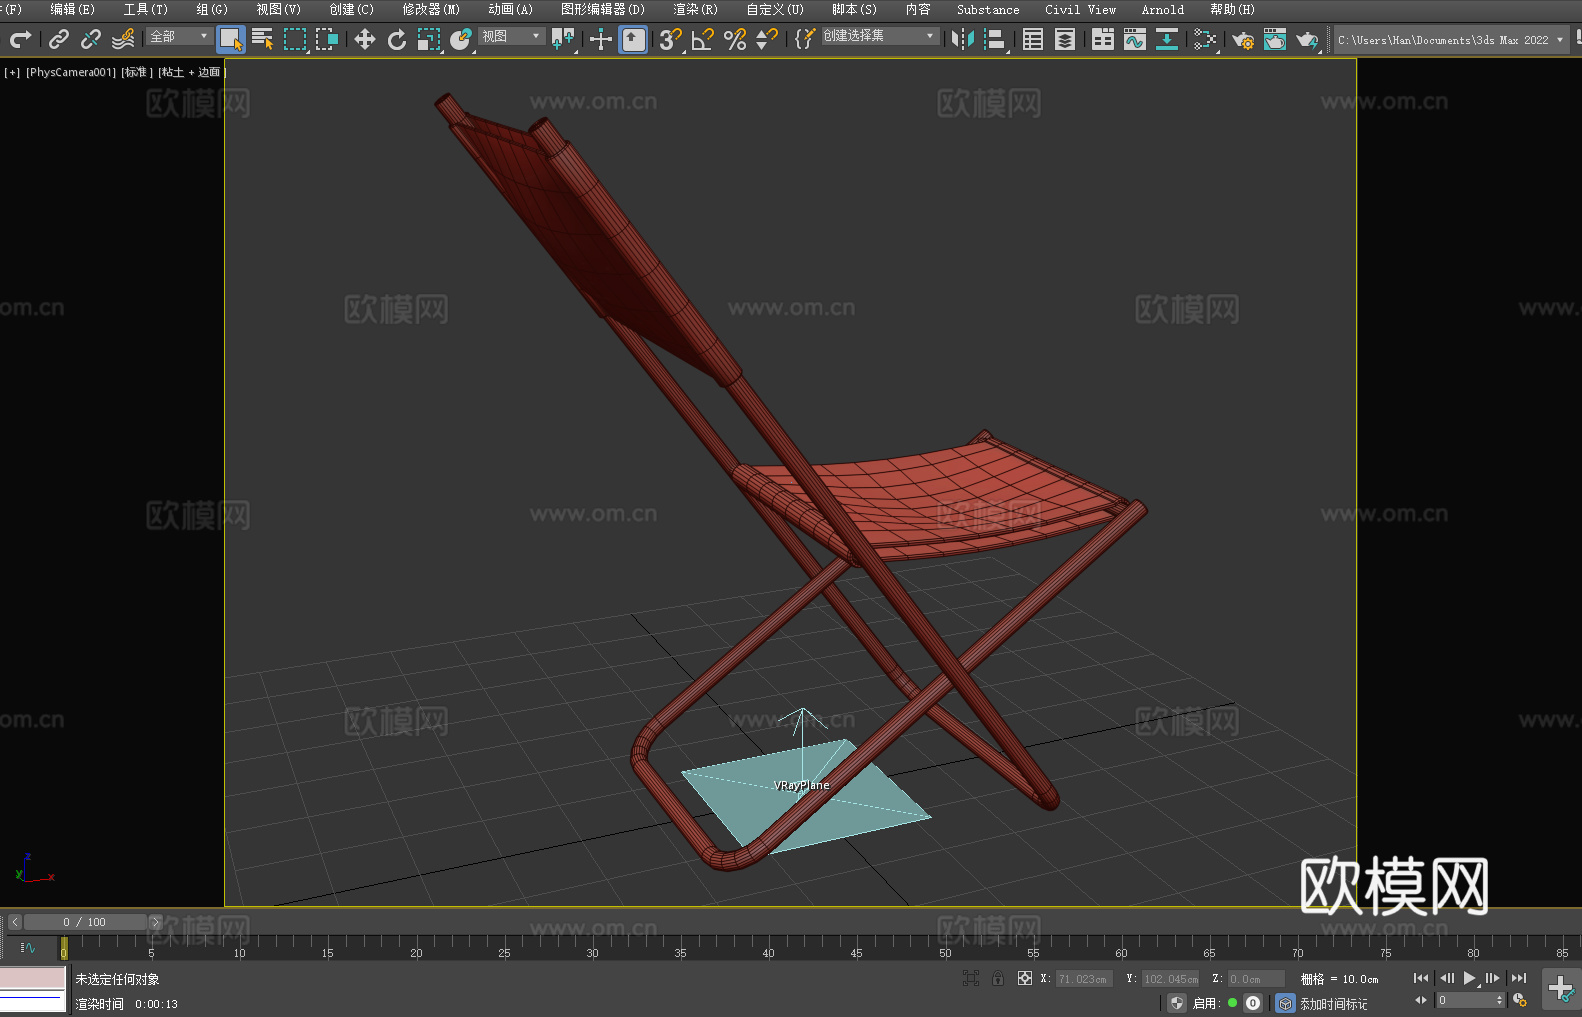The height and width of the screenshot is (1017, 1582).
Task: Select the Scale tool
Action: click(429, 39)
